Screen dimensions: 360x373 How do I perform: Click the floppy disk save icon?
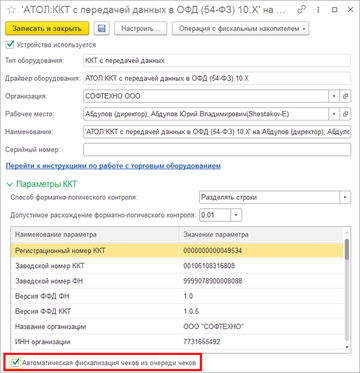[x=101, y=28]
